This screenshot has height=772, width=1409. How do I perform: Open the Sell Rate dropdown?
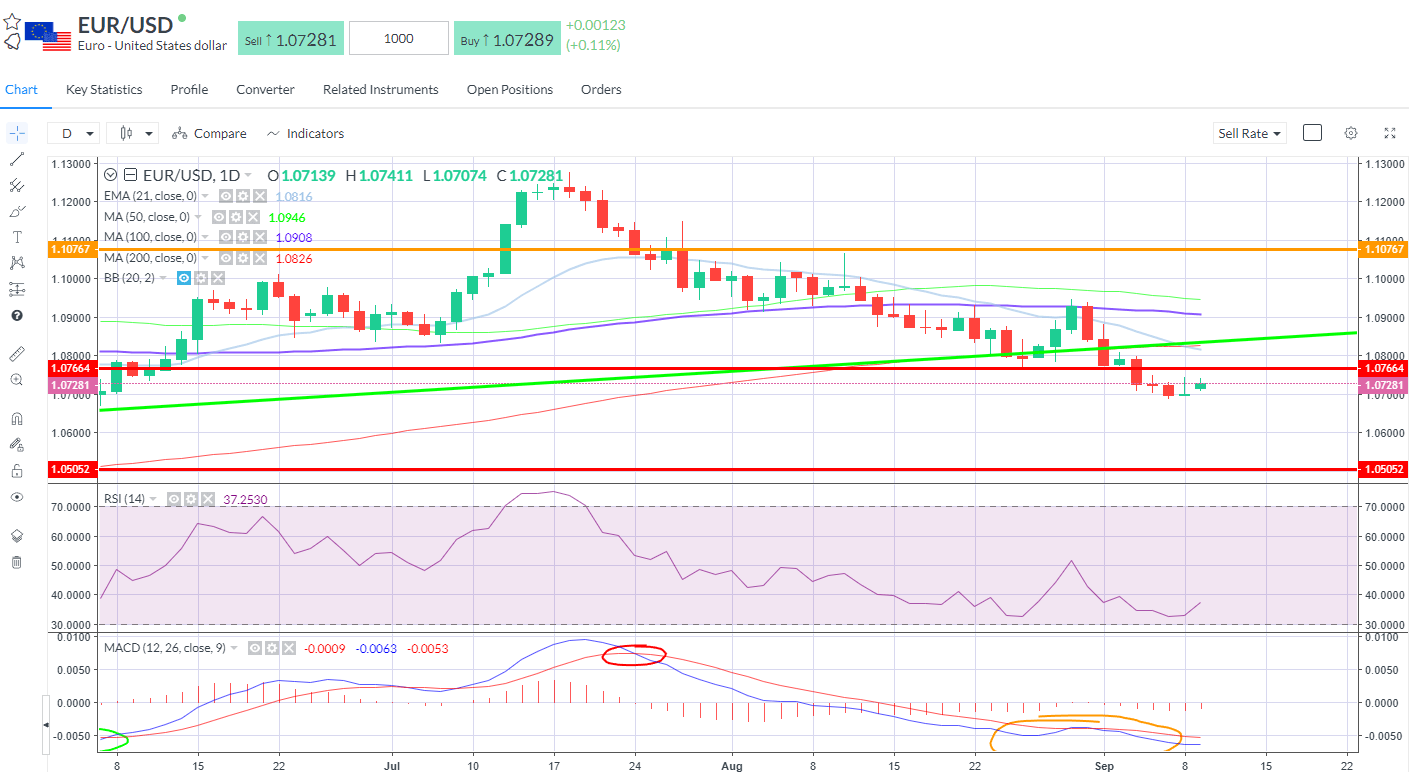1250,133
